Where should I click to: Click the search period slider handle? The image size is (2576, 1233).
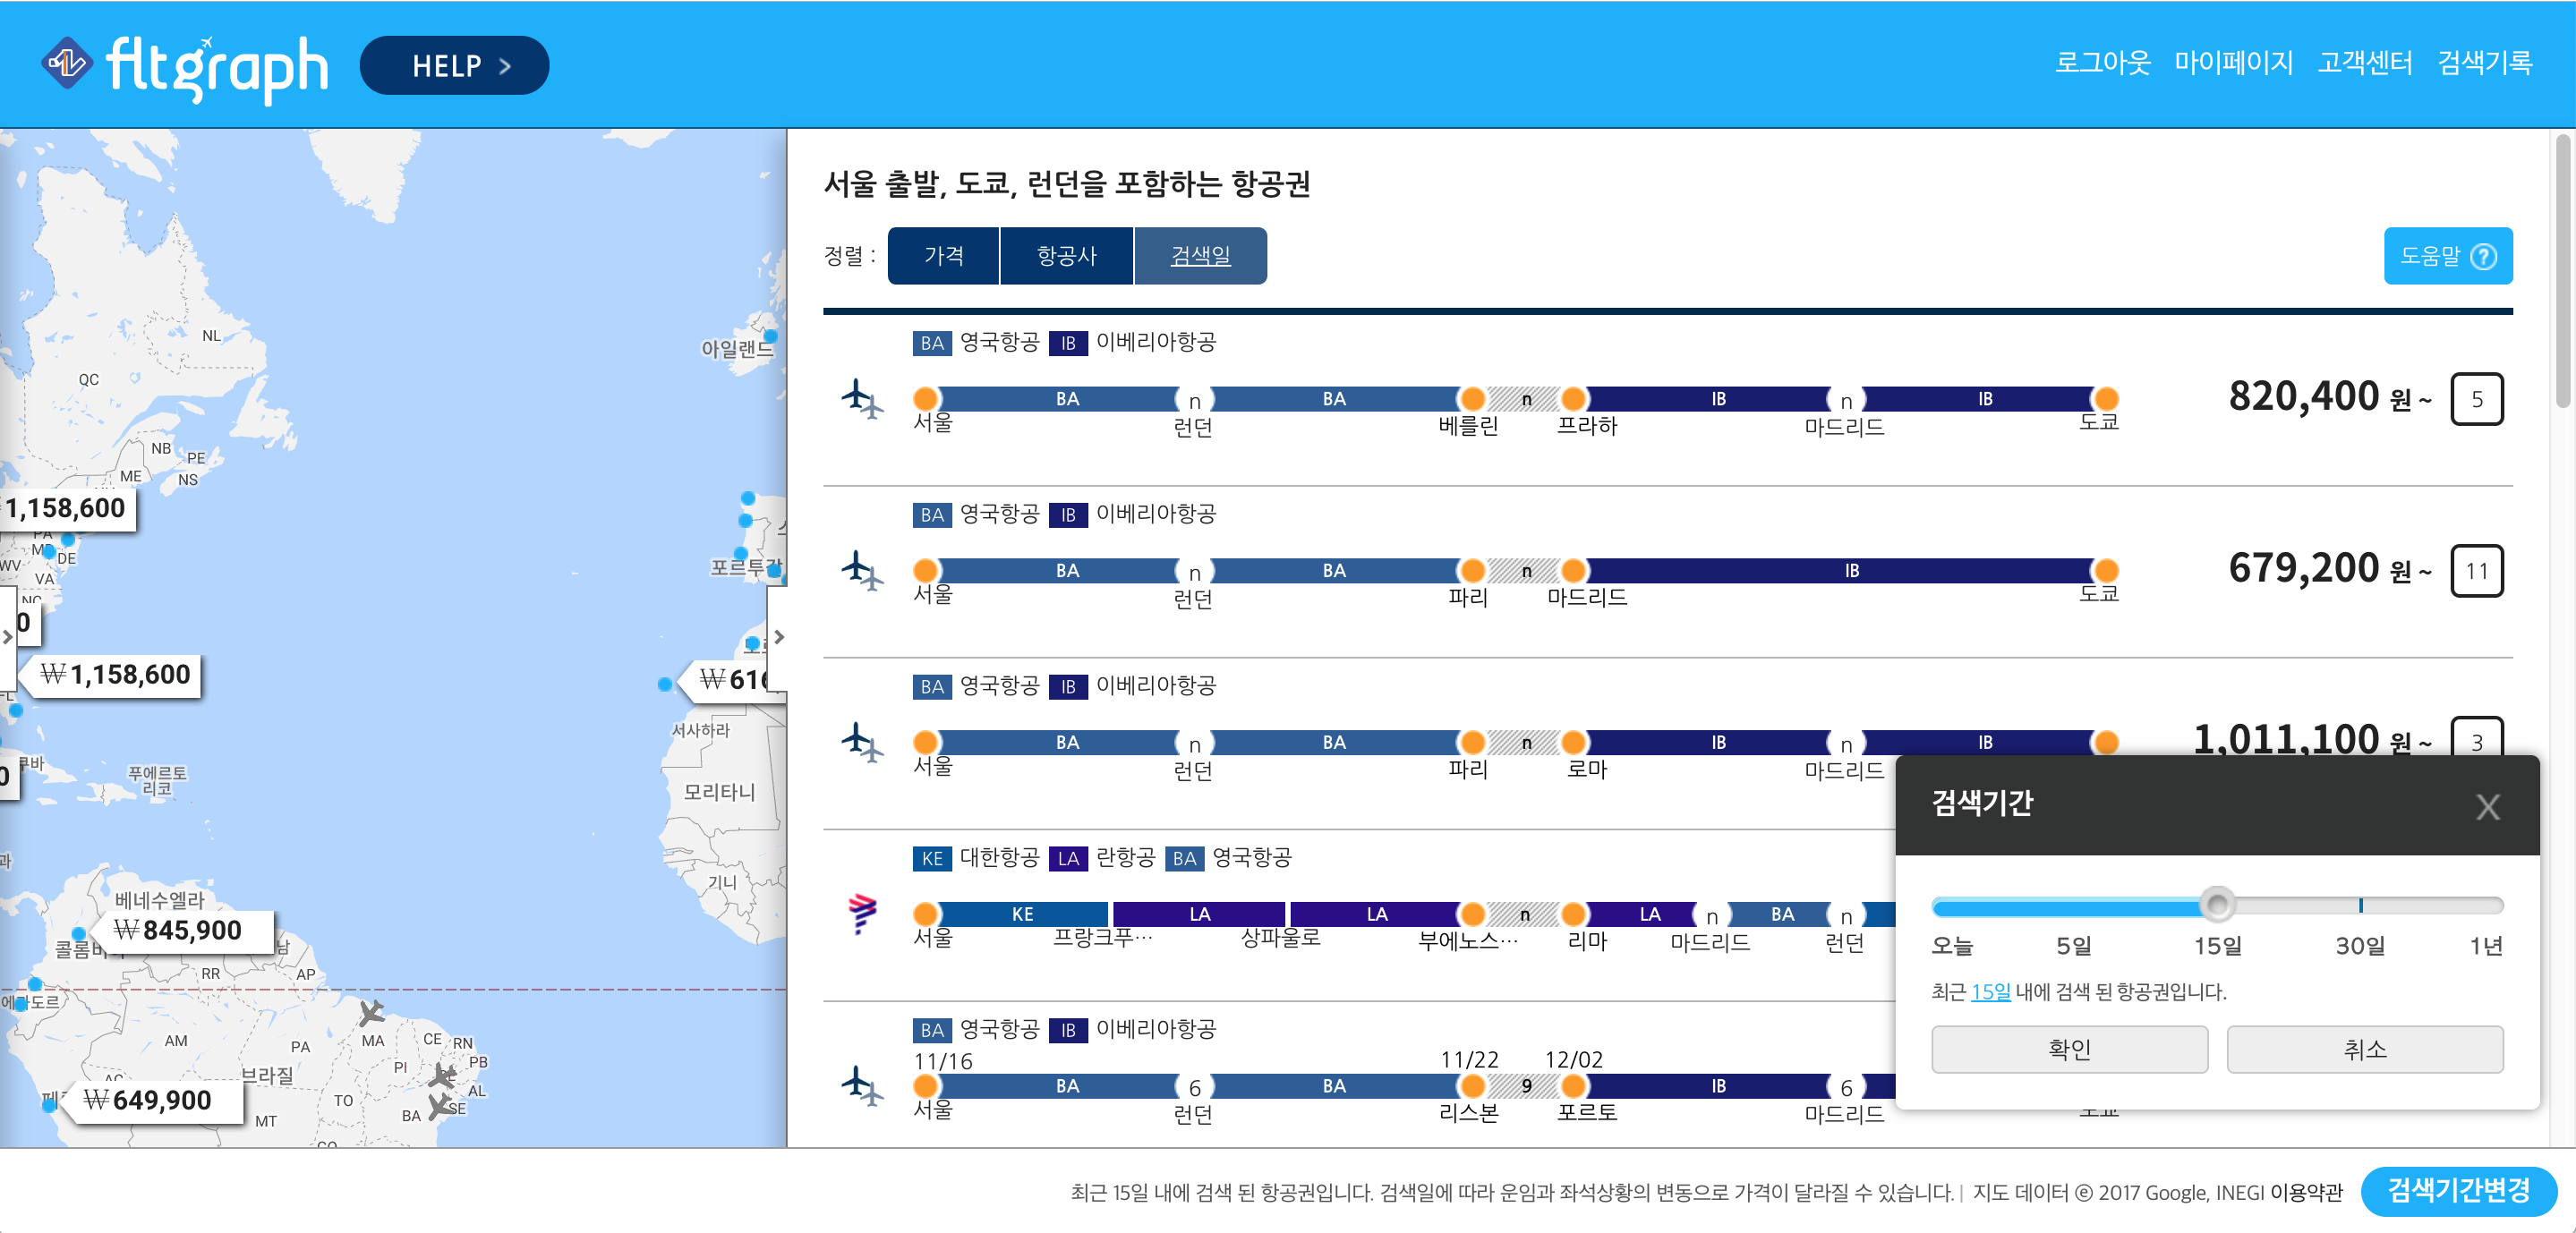coord(2218,905)
